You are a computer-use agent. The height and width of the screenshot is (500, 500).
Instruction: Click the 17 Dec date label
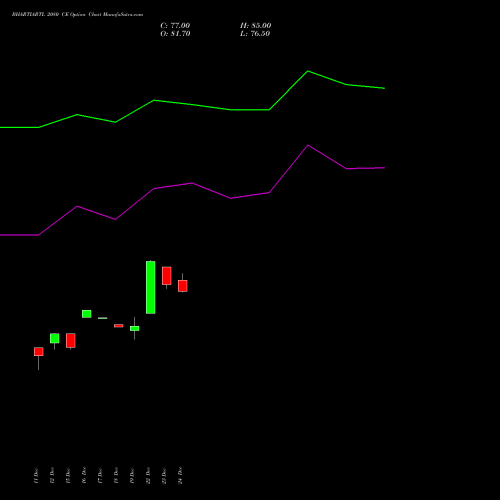pos(100,476)
